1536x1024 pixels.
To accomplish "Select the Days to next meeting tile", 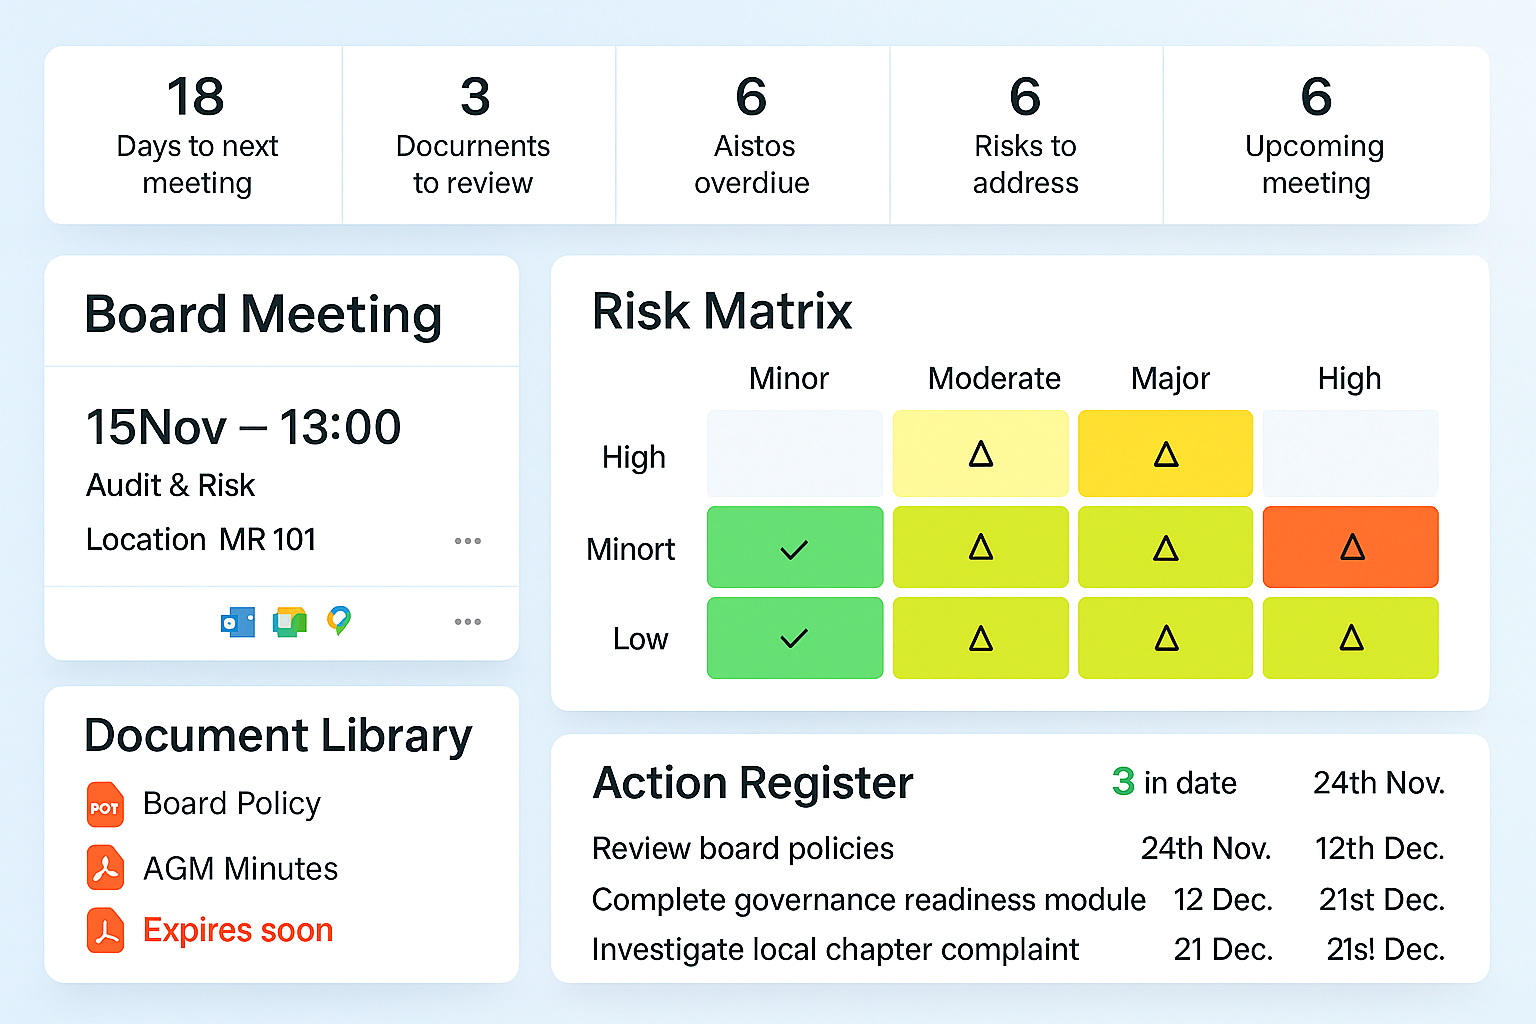I will tap(196, 136).
